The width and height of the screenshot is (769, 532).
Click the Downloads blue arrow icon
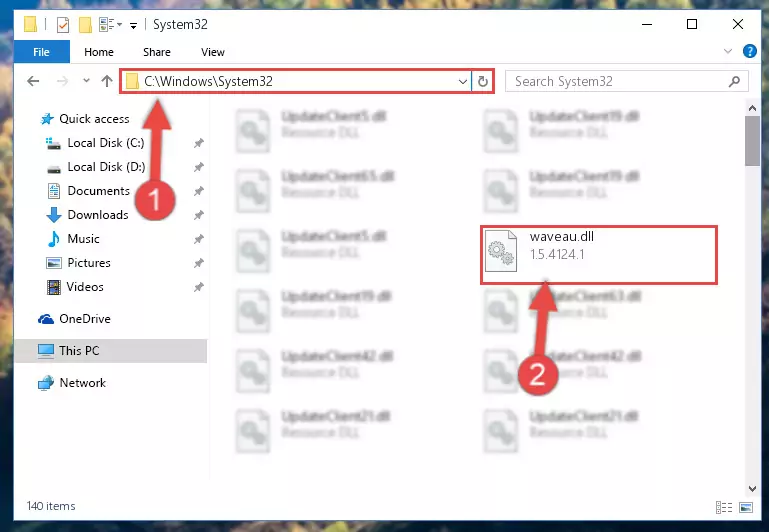(x=53, y=215)
